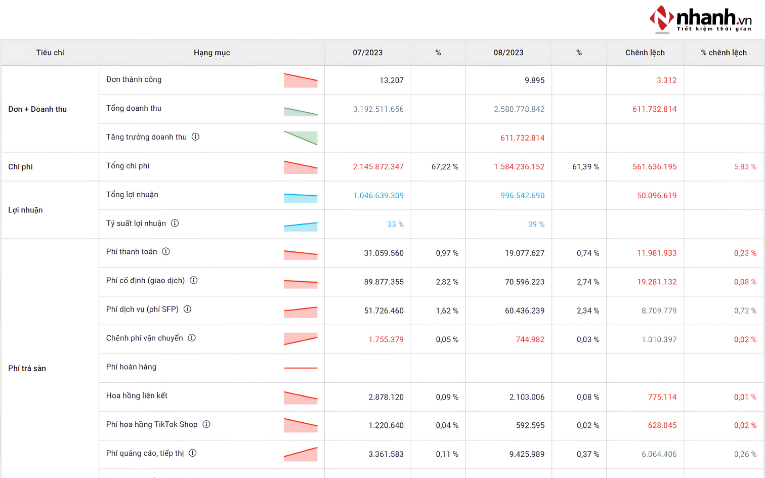Click the Tổng lợi nhuận blue sparkline chart
Image resolution: width=765 pixels, height=478 pixels.
coord(301,198)
